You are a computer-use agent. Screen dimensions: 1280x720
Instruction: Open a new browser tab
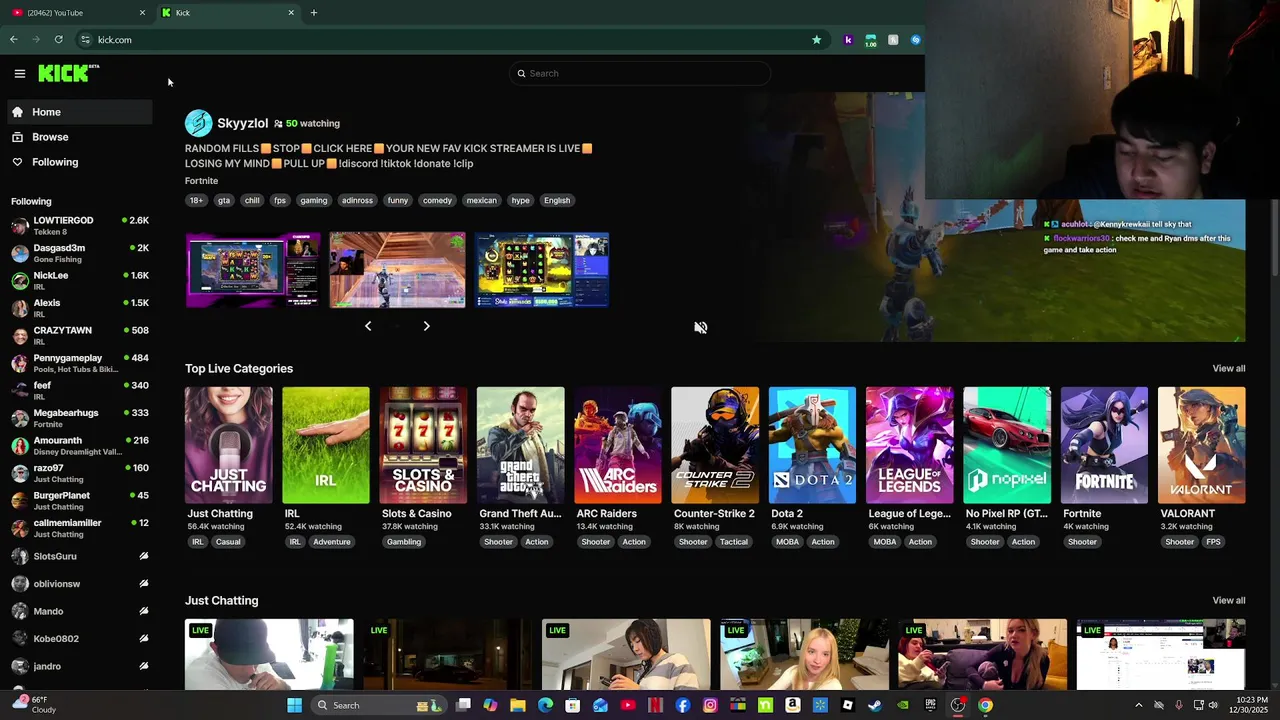(x=313, y=13)
